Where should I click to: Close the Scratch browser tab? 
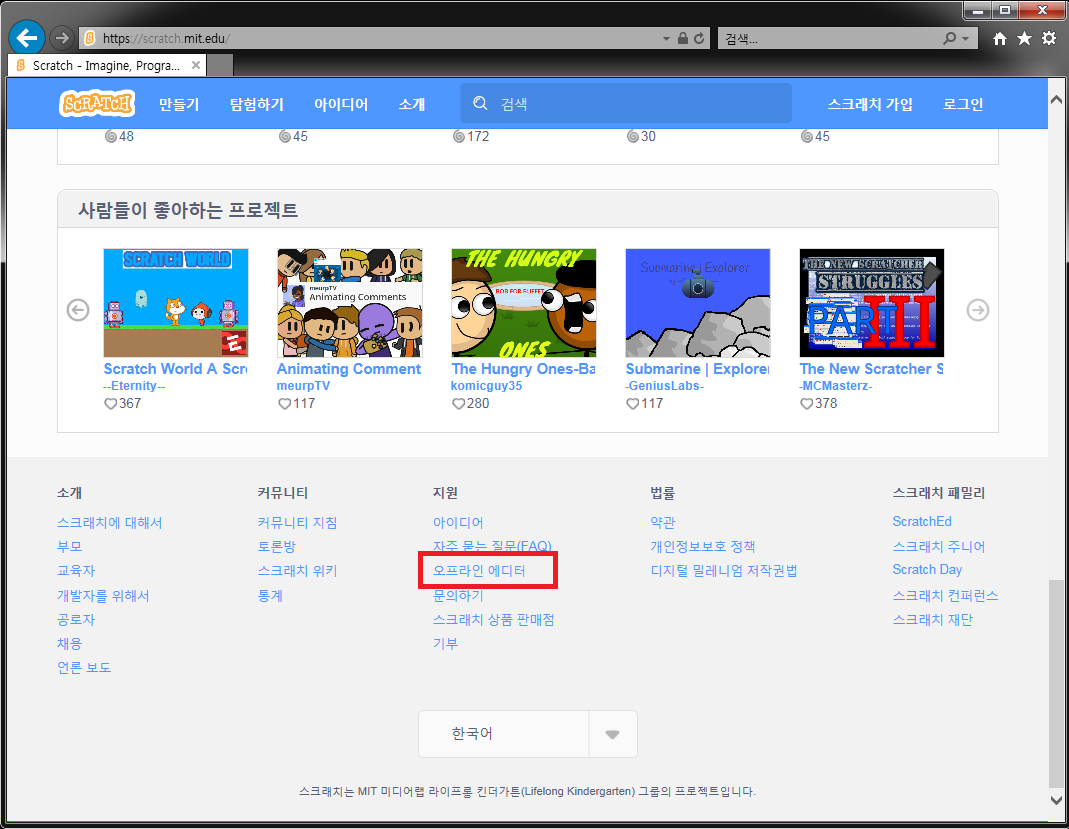[x=196, y=65]
